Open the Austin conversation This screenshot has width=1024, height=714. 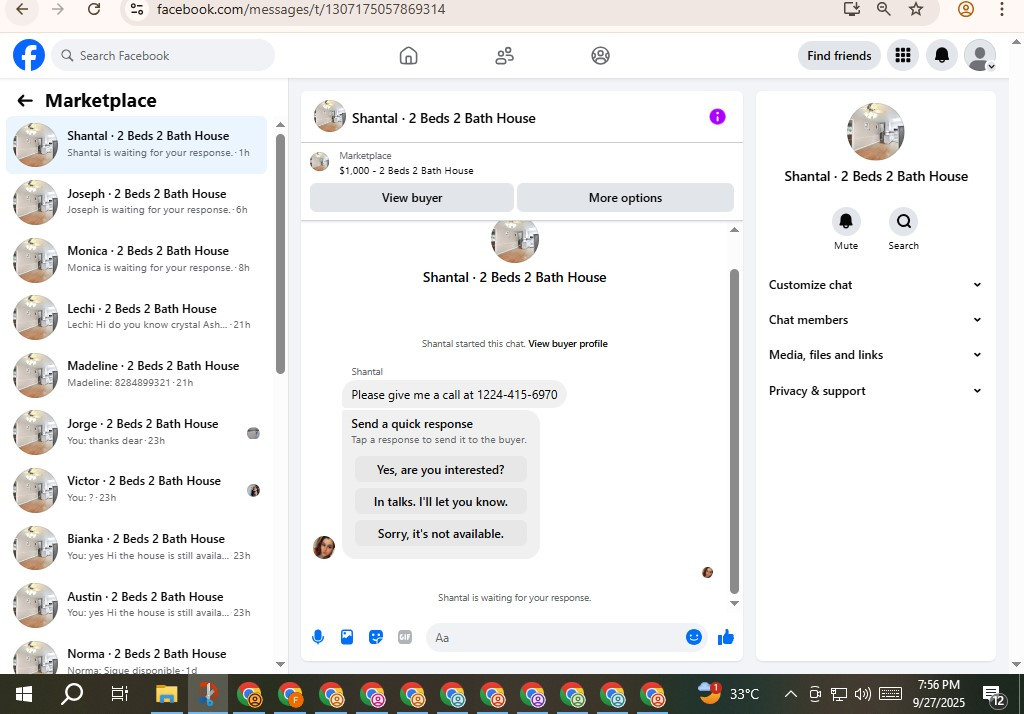pyautogui.click(x=136, y=605)
